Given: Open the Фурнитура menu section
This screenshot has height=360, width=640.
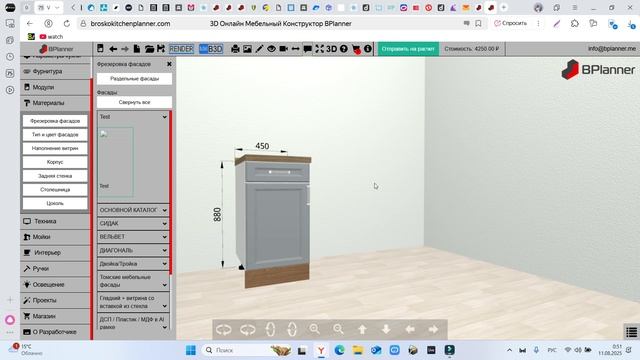Looking at the screenshot, I should click(55, 71).
